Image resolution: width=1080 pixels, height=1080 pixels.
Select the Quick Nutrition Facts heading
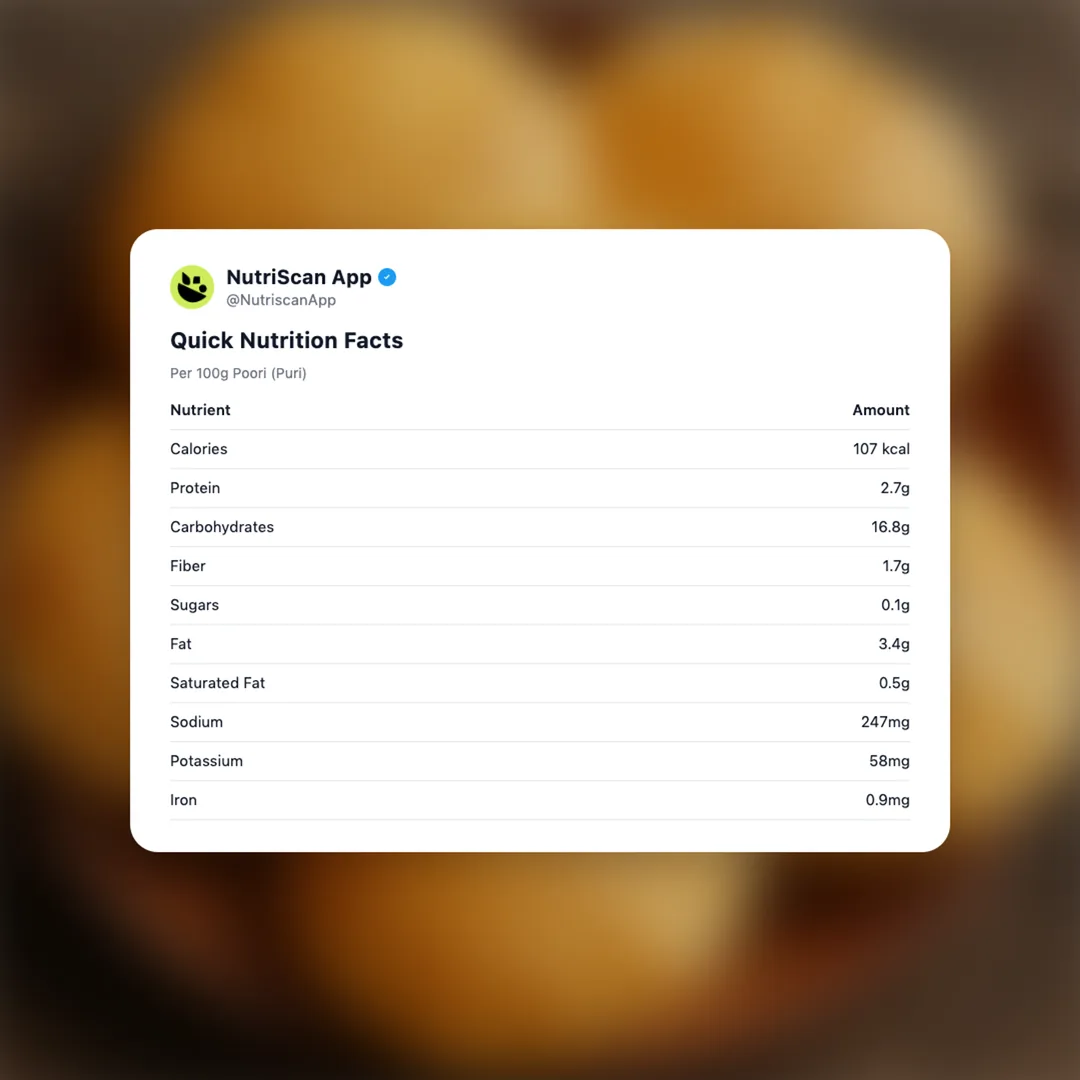pyautogui.click(x=286, y=340)
